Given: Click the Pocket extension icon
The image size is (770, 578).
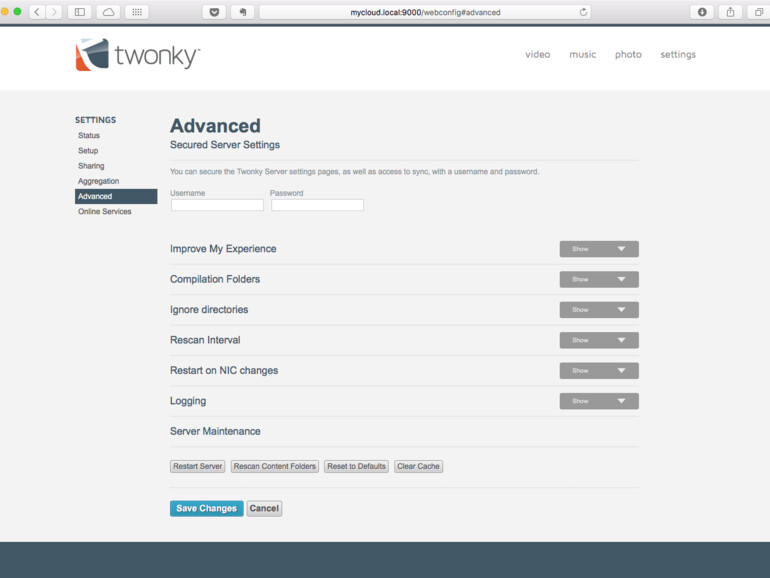Looking at the screenshot, I should tap(214, 12).
